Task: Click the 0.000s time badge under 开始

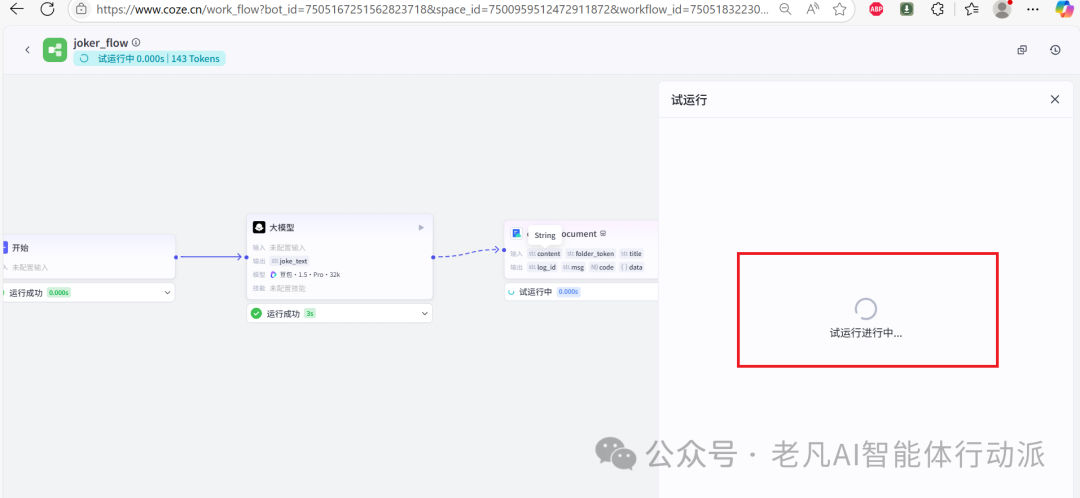Action: click(x=59, y=293)
